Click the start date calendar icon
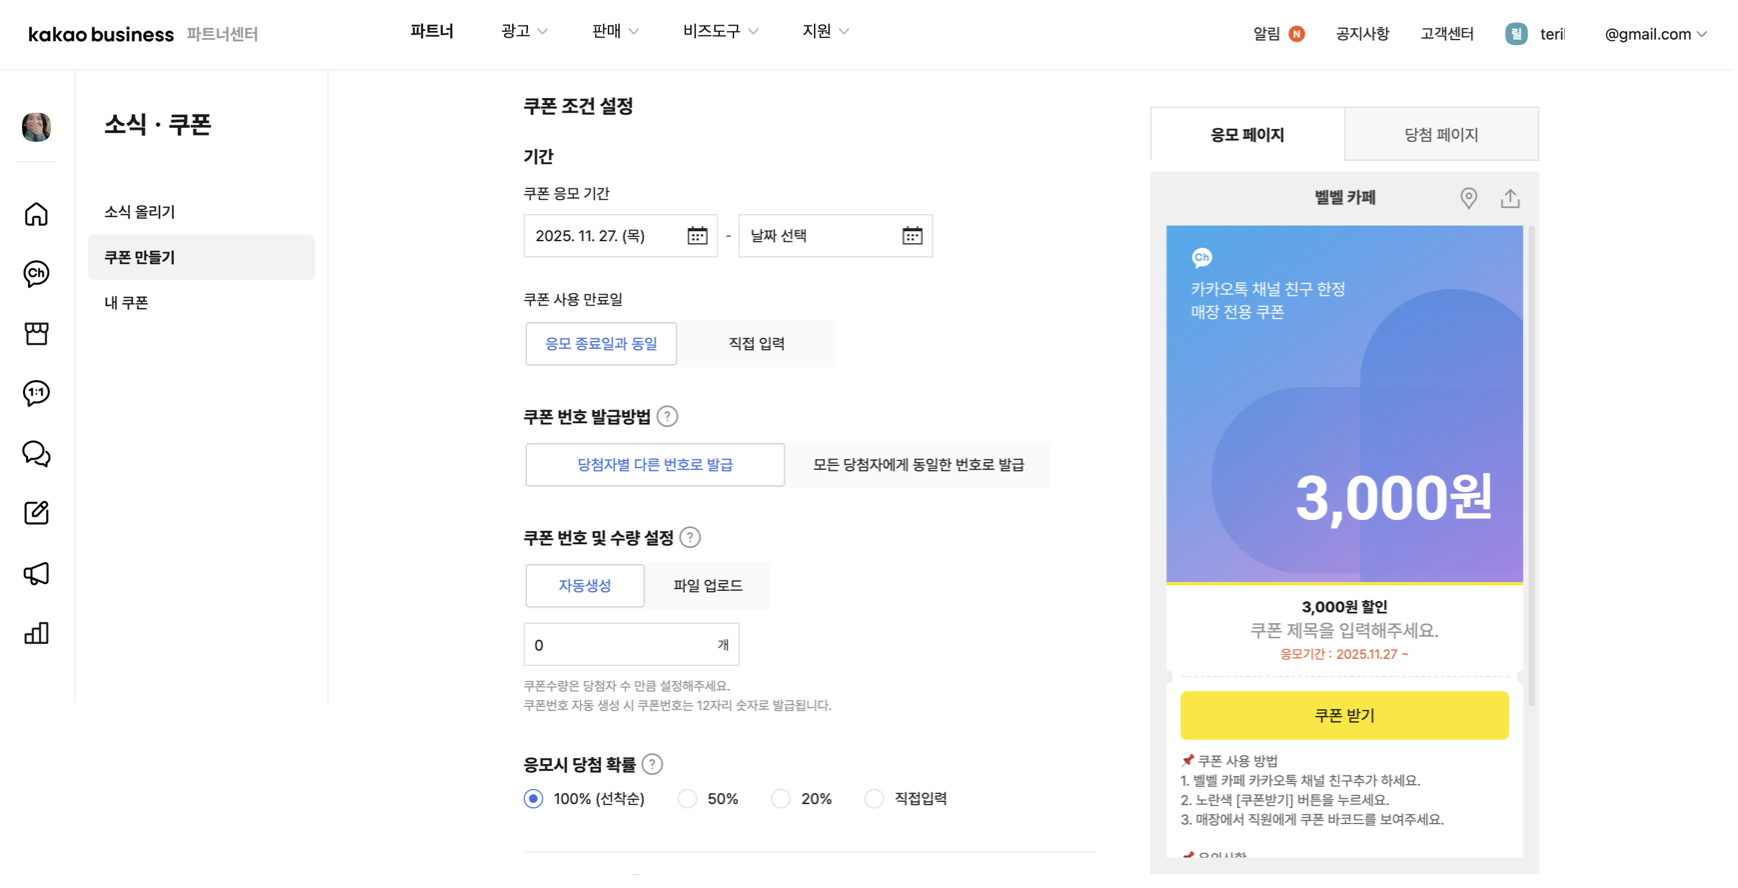The height and width of the screenshot is (888, 1738). (697, 236)
